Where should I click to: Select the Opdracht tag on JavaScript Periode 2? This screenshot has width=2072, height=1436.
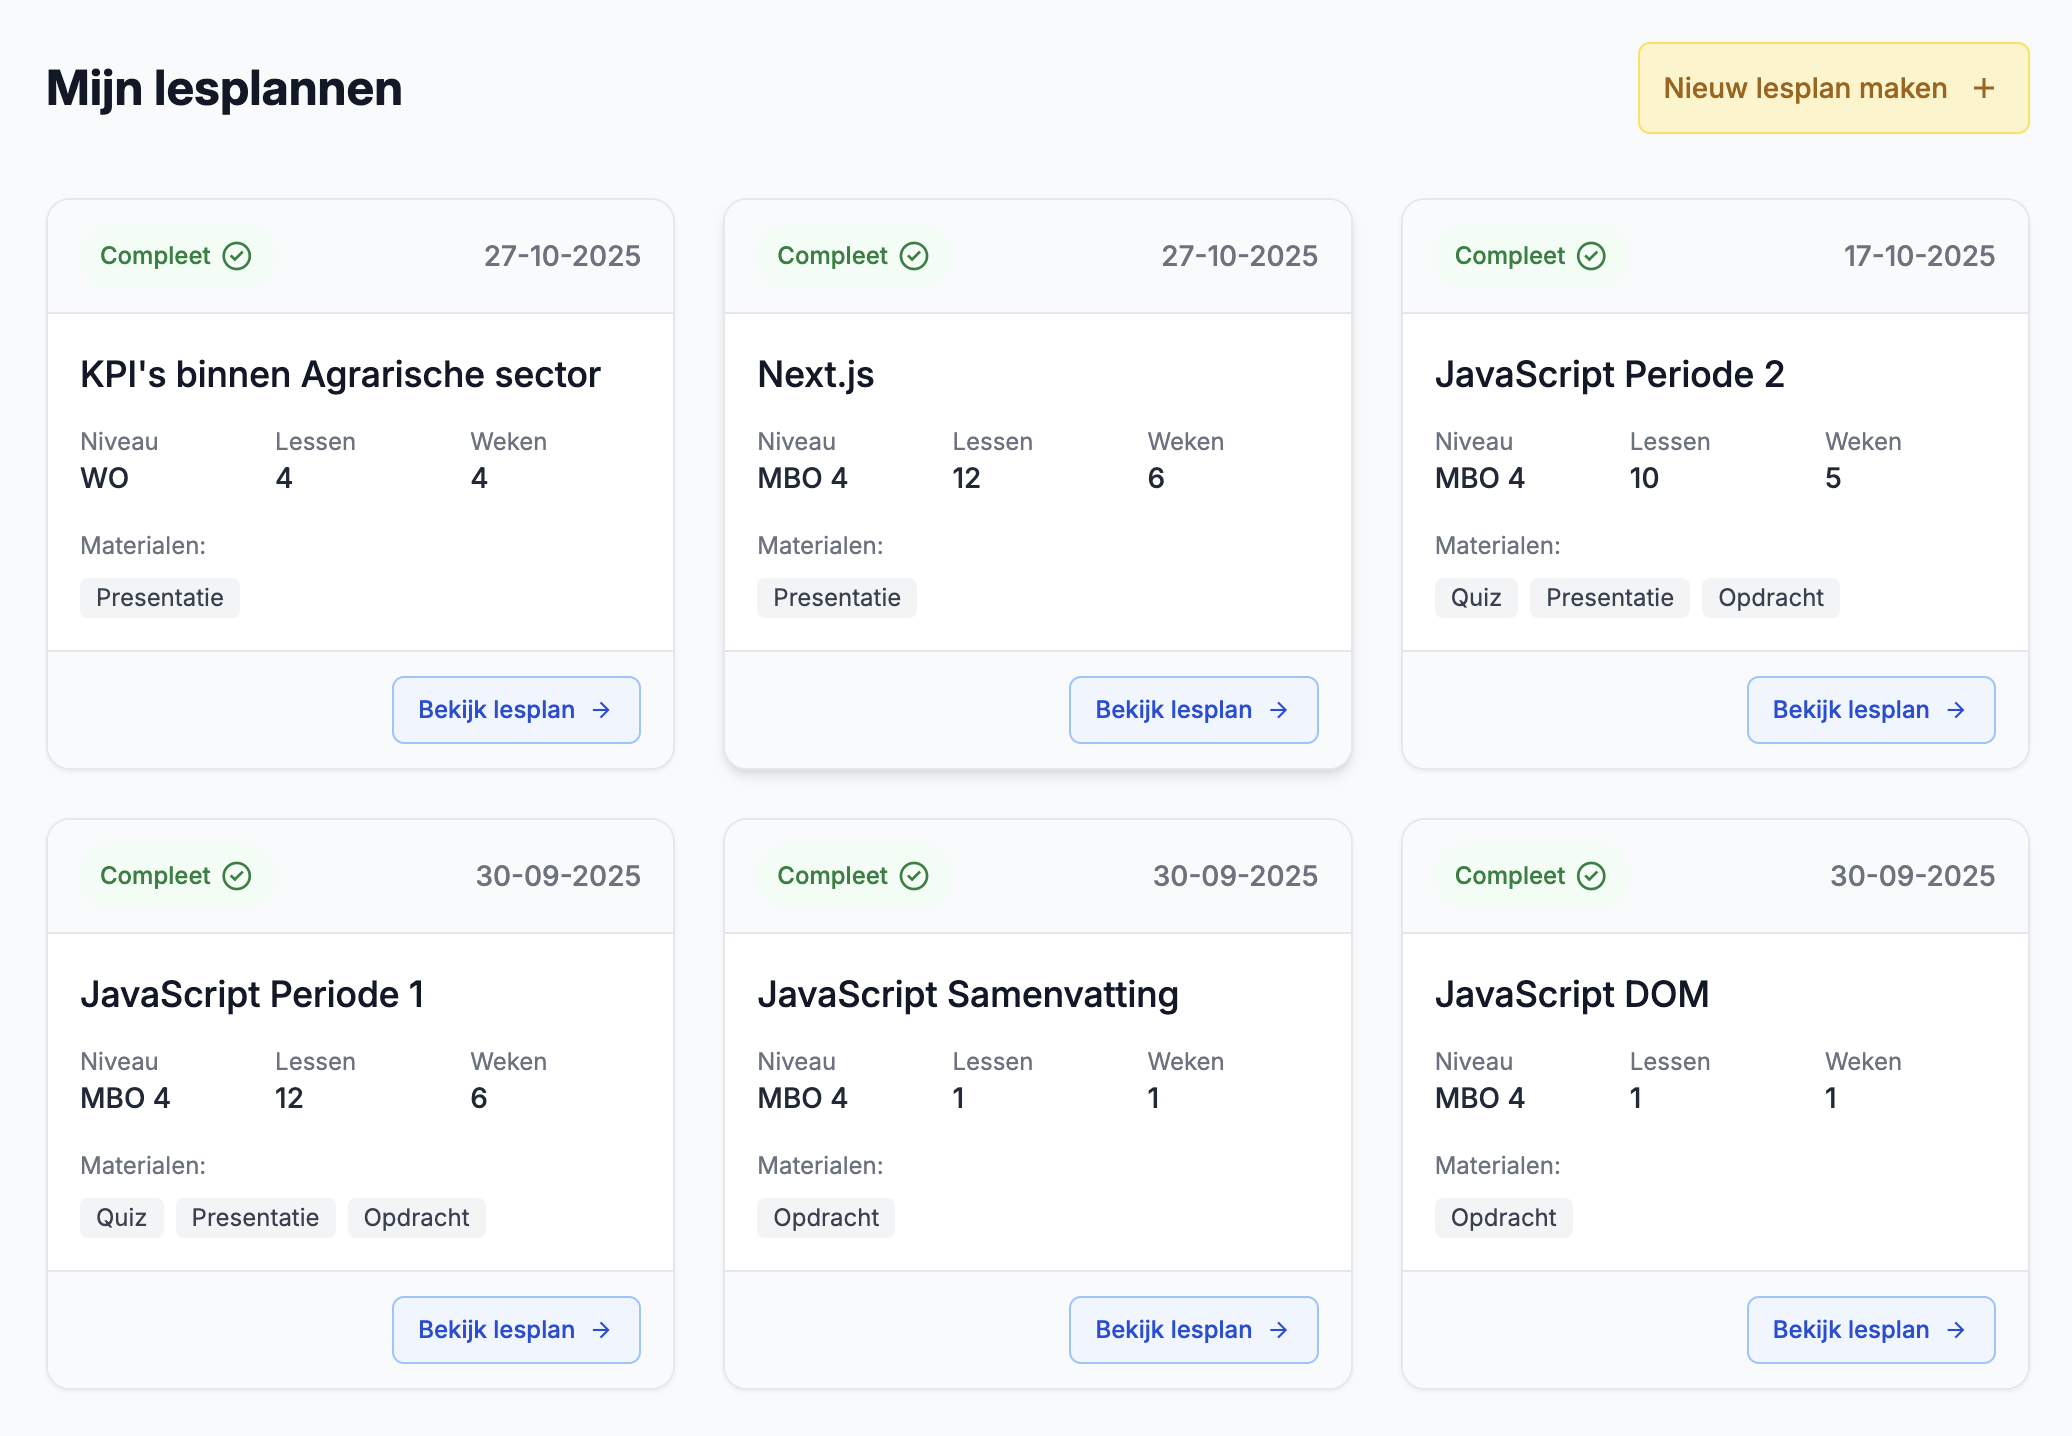click(x=1770, y=598)
